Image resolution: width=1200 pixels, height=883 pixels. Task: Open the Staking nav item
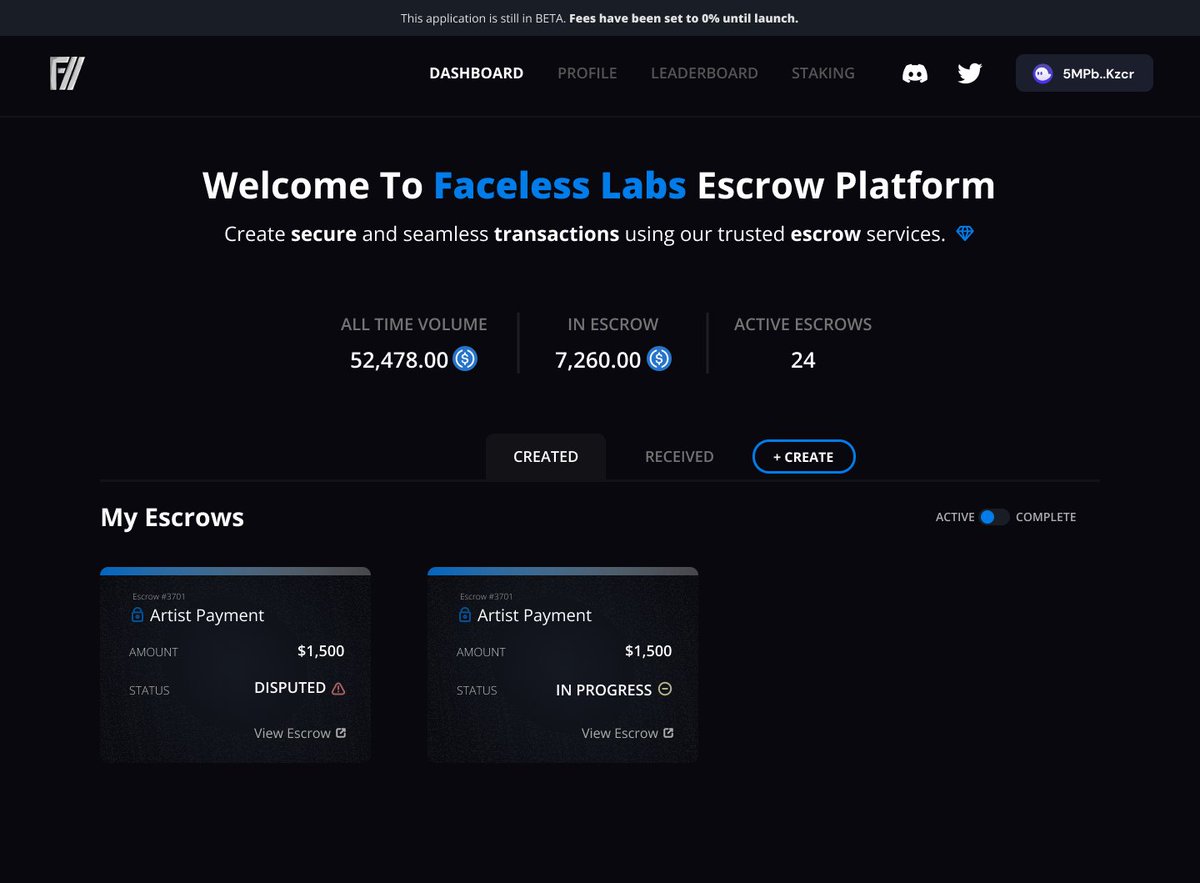pyautogui.click(x=823, y=73)
